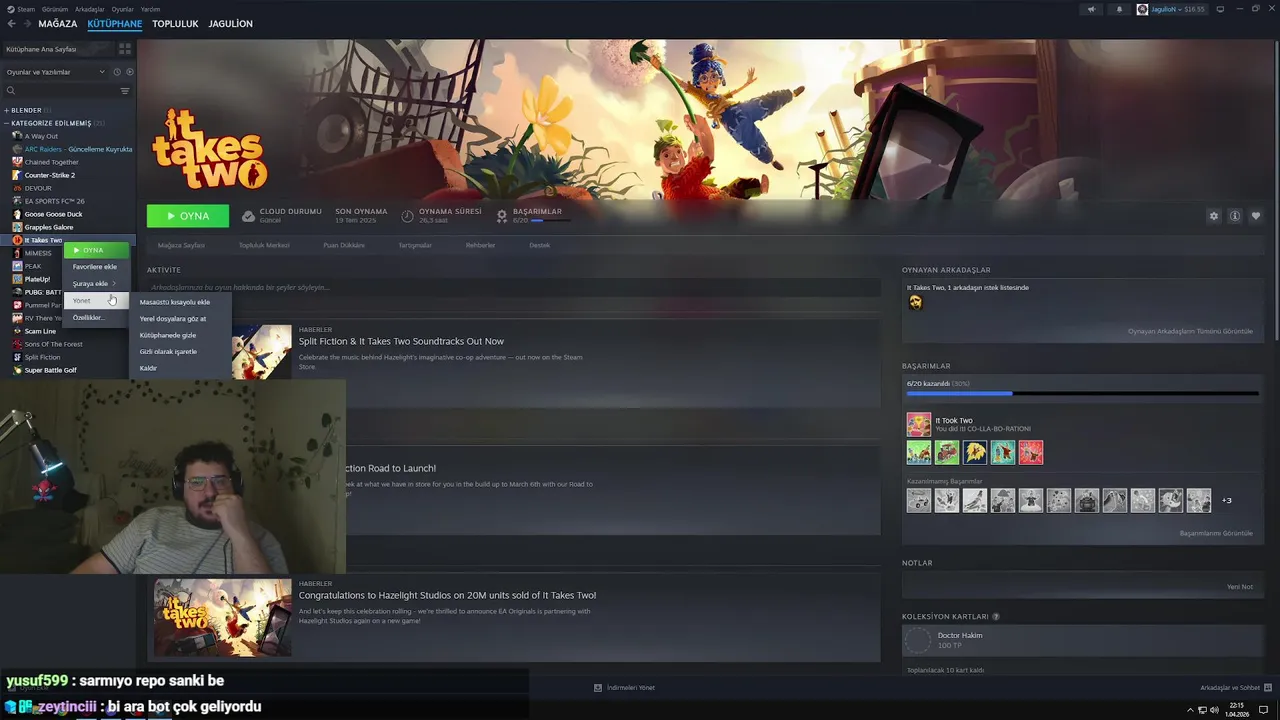The width and height of the screenshot is (1280, 720).
Task: Click the Counter-Strike 2 game icon
Action: pyautogui.click(x=17, y=175)
